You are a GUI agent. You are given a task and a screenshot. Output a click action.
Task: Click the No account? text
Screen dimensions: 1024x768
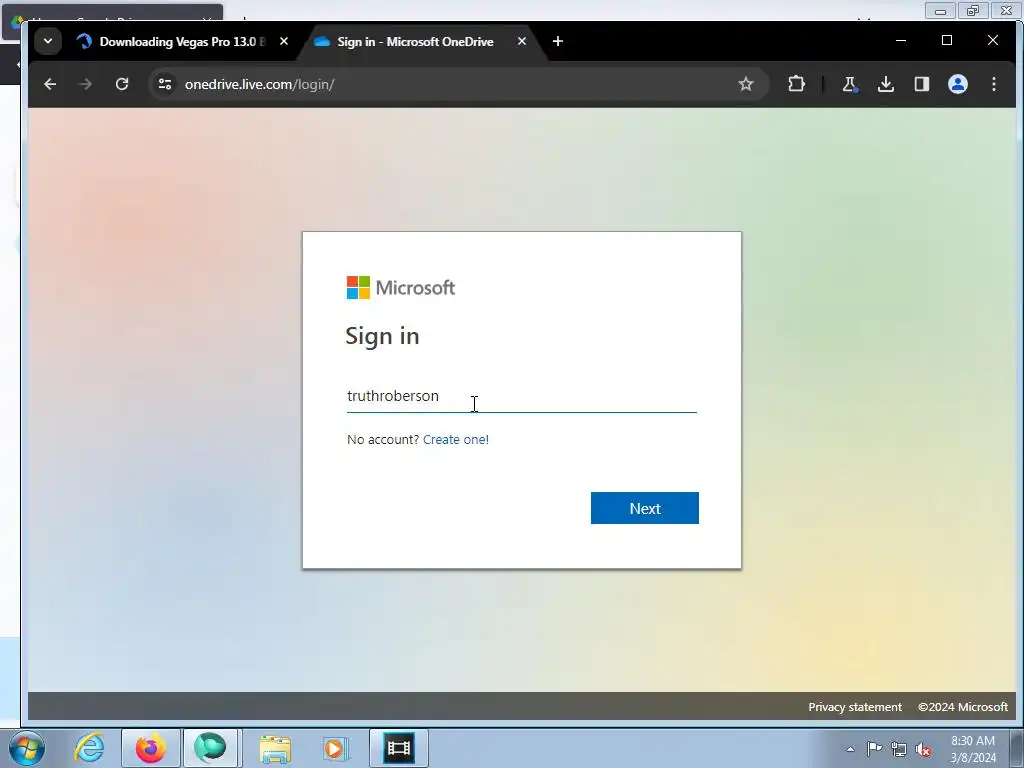pyautogui.click(x=383, y=440)
